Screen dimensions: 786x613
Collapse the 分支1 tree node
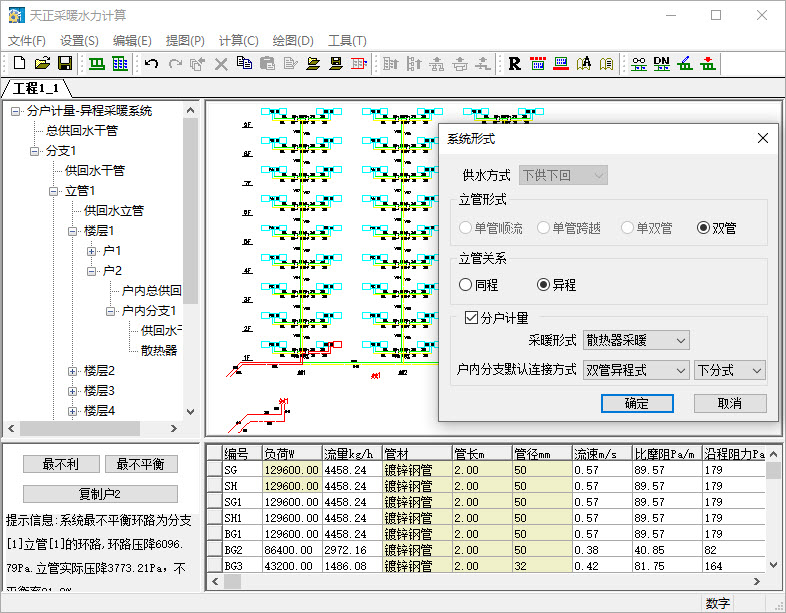35,151
